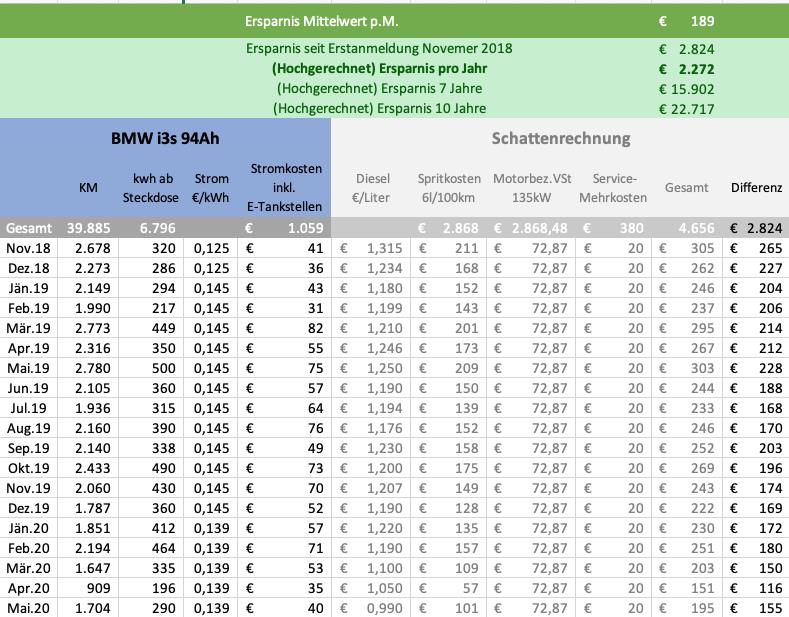Click the 'Jun.19' row label
The height and width of the screenshot is (617, 789).
pos(28,388)
